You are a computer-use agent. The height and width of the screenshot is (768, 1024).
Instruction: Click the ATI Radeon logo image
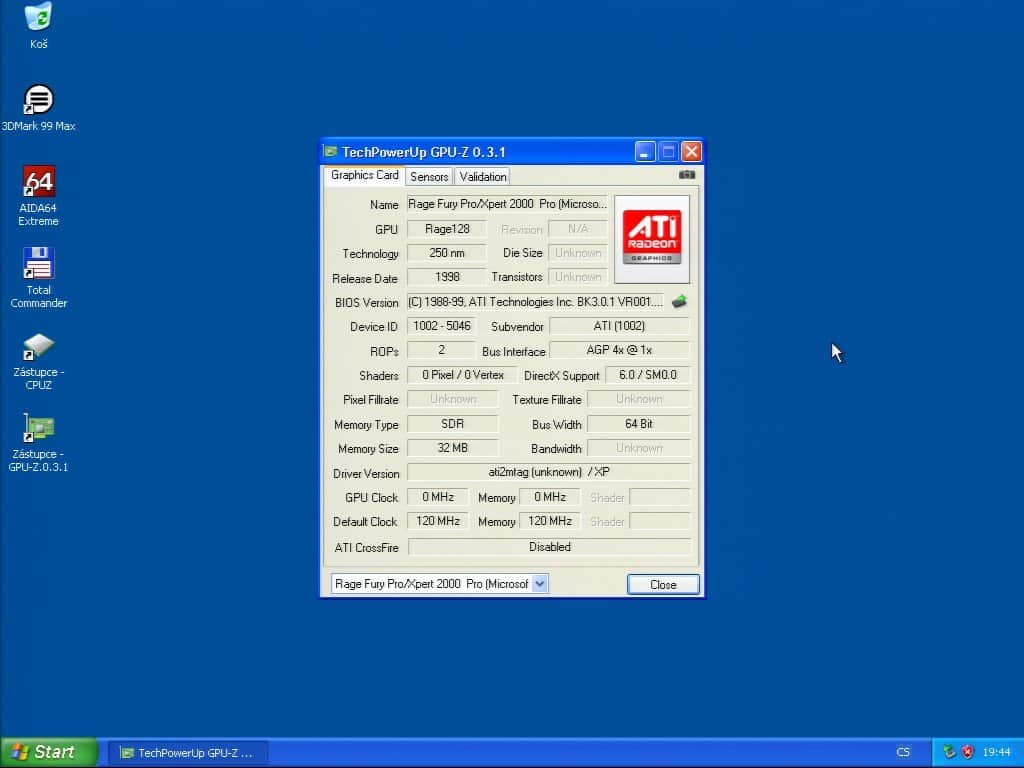click(652, 239)
